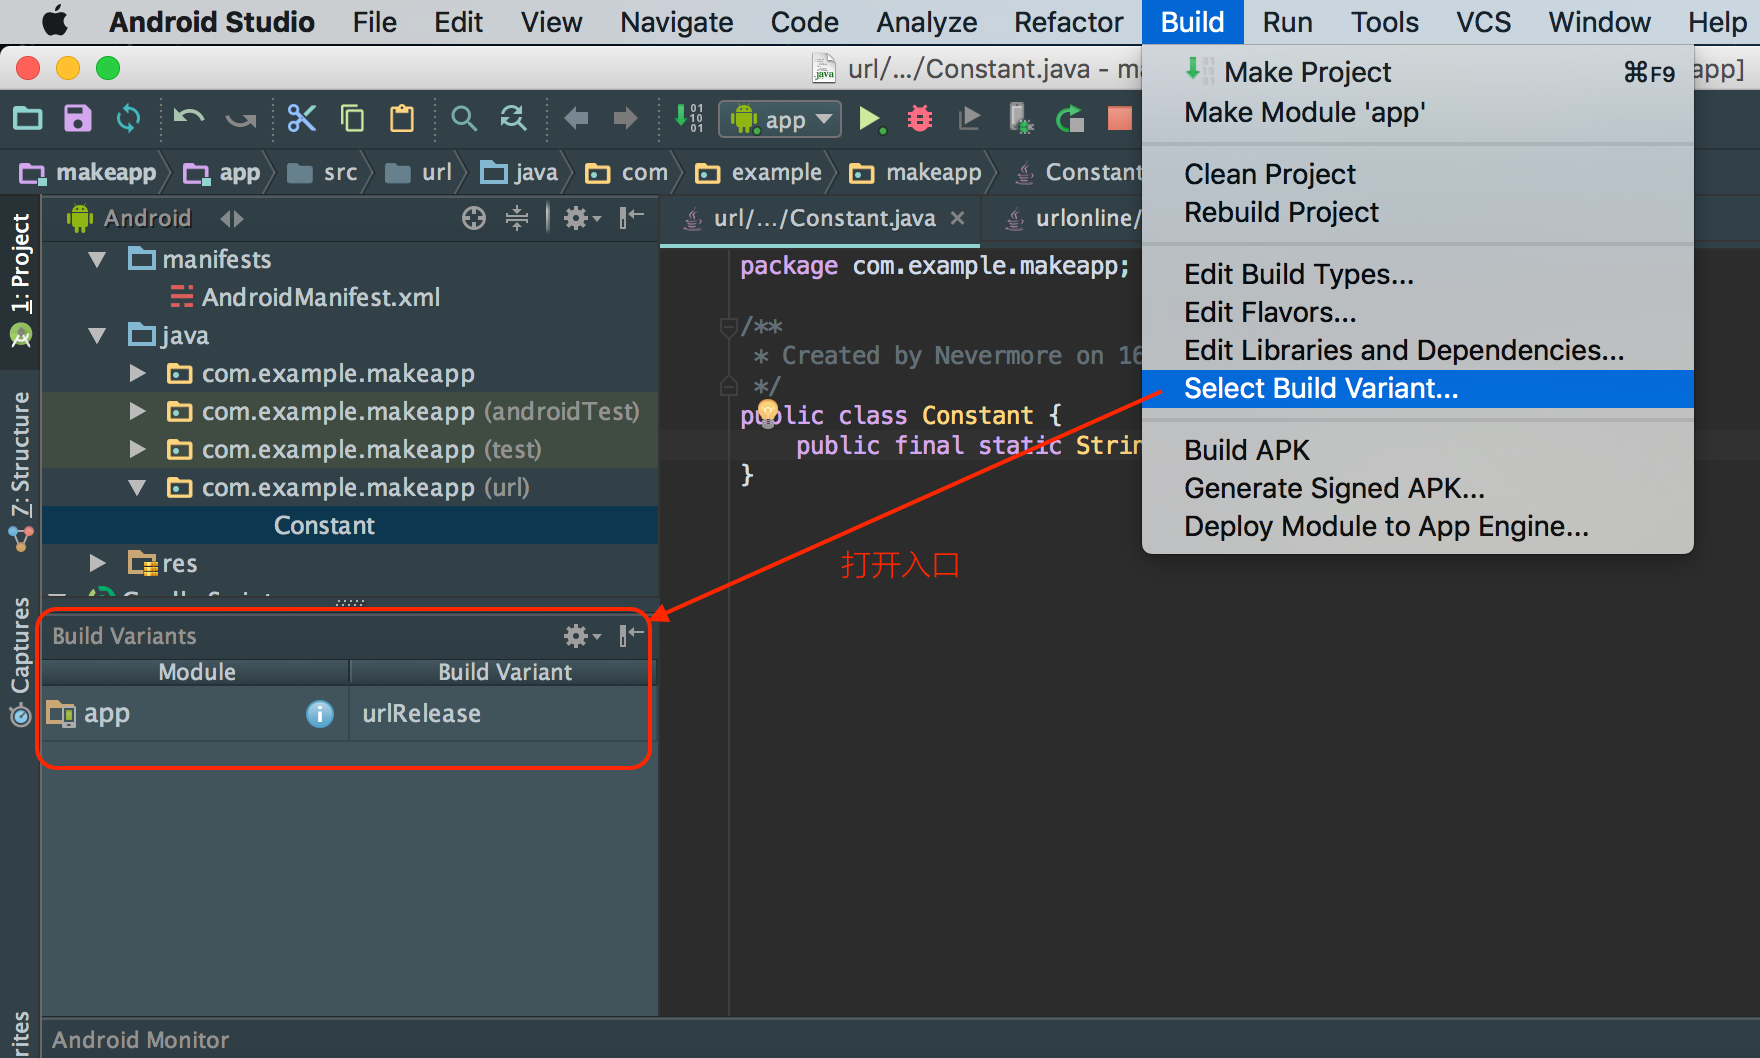Open the Navigate menu

coord(676,22)
